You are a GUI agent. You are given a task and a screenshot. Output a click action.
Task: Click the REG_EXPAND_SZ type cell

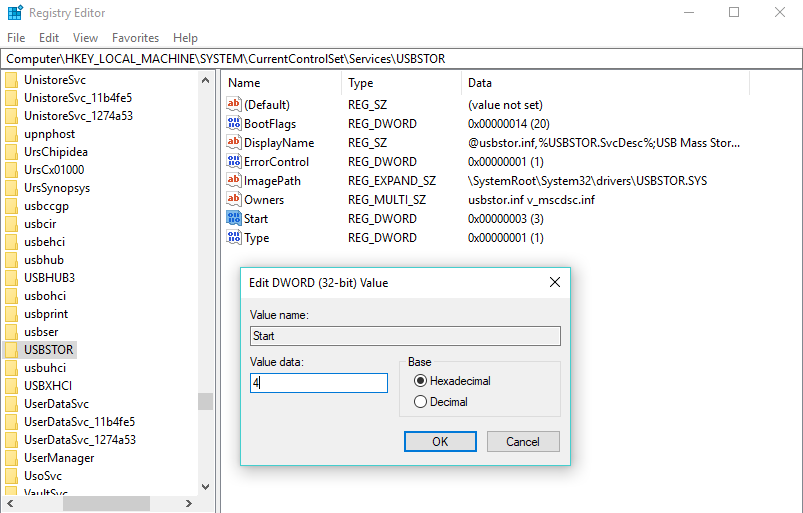tap(392, 180)
